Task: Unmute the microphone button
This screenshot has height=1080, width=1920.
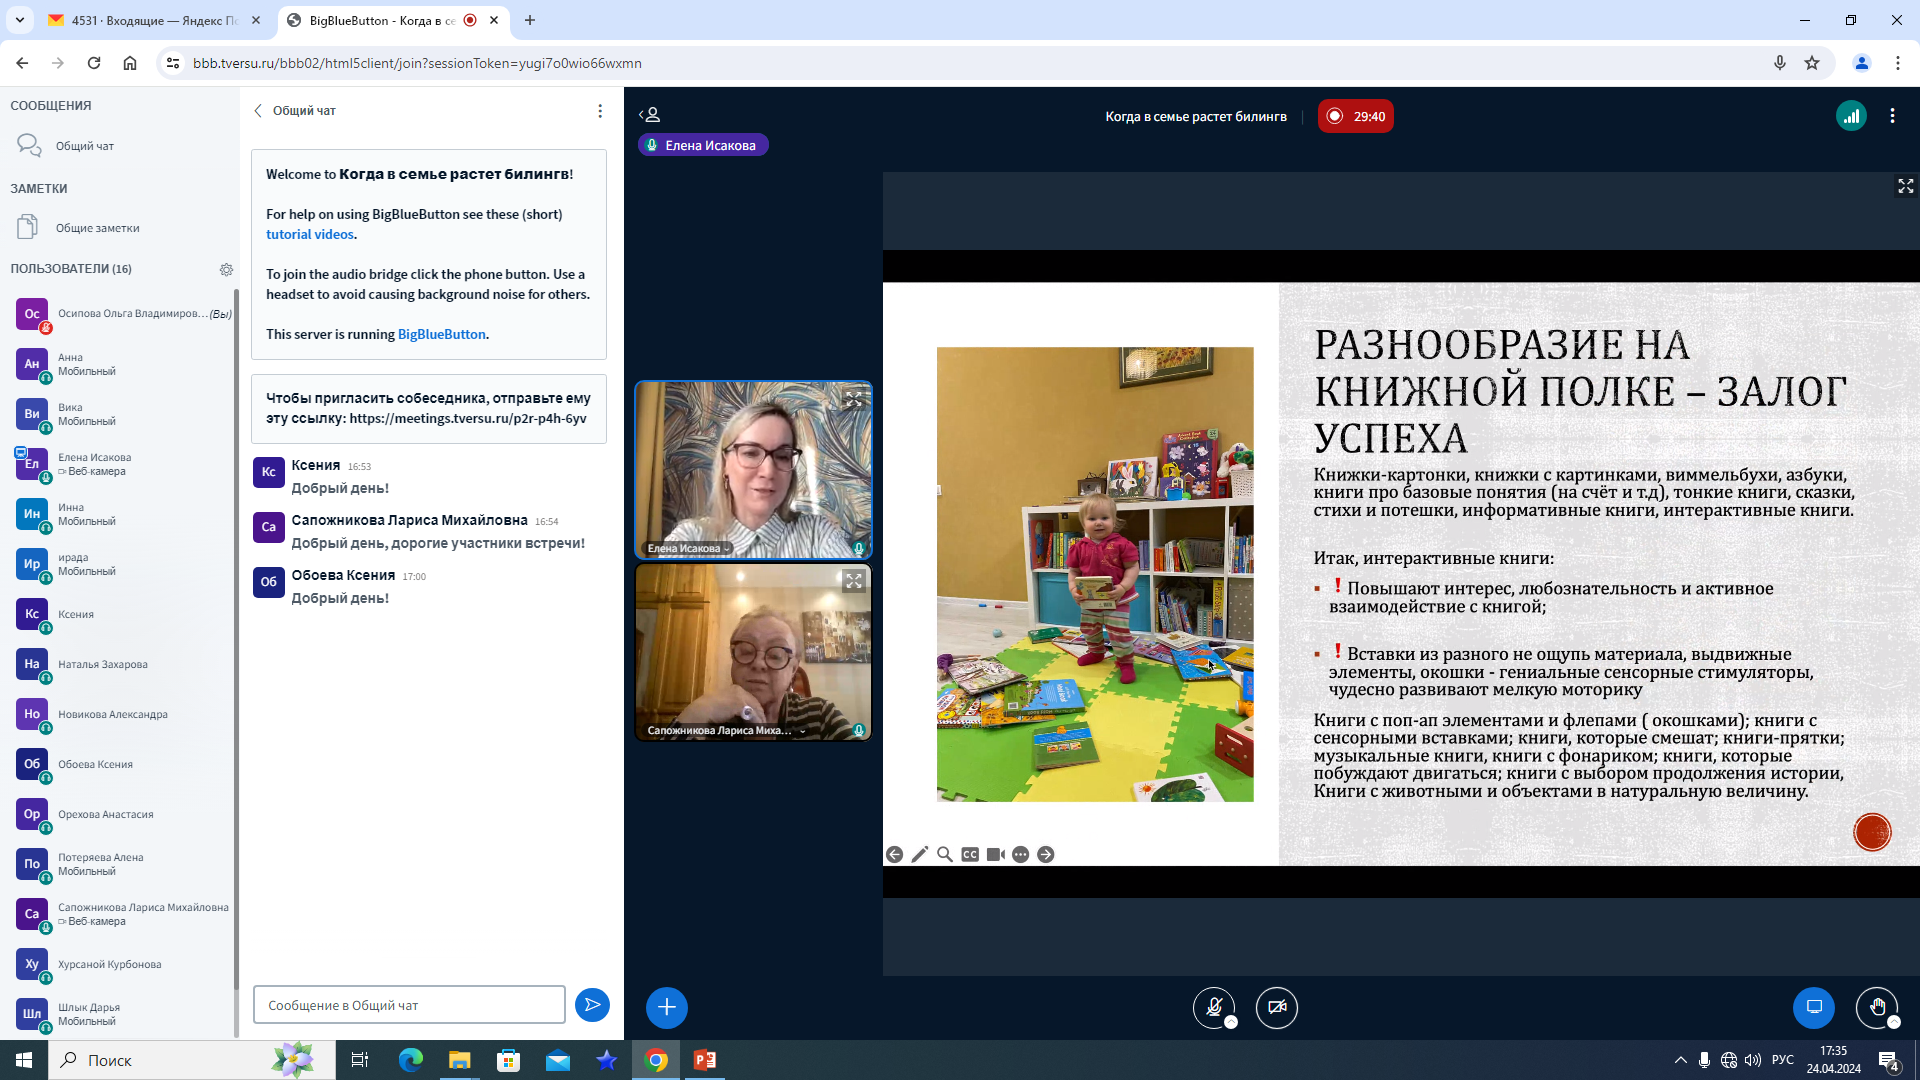Action: (x=1214, y=1007)
